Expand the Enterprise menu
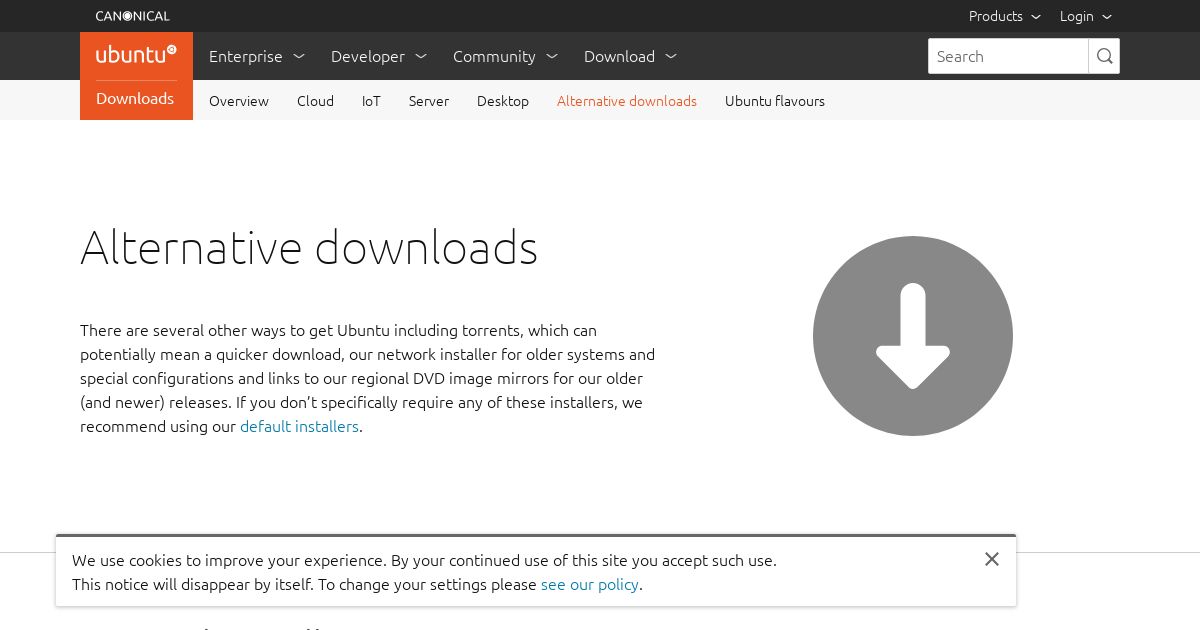 [x=257, y=56]
